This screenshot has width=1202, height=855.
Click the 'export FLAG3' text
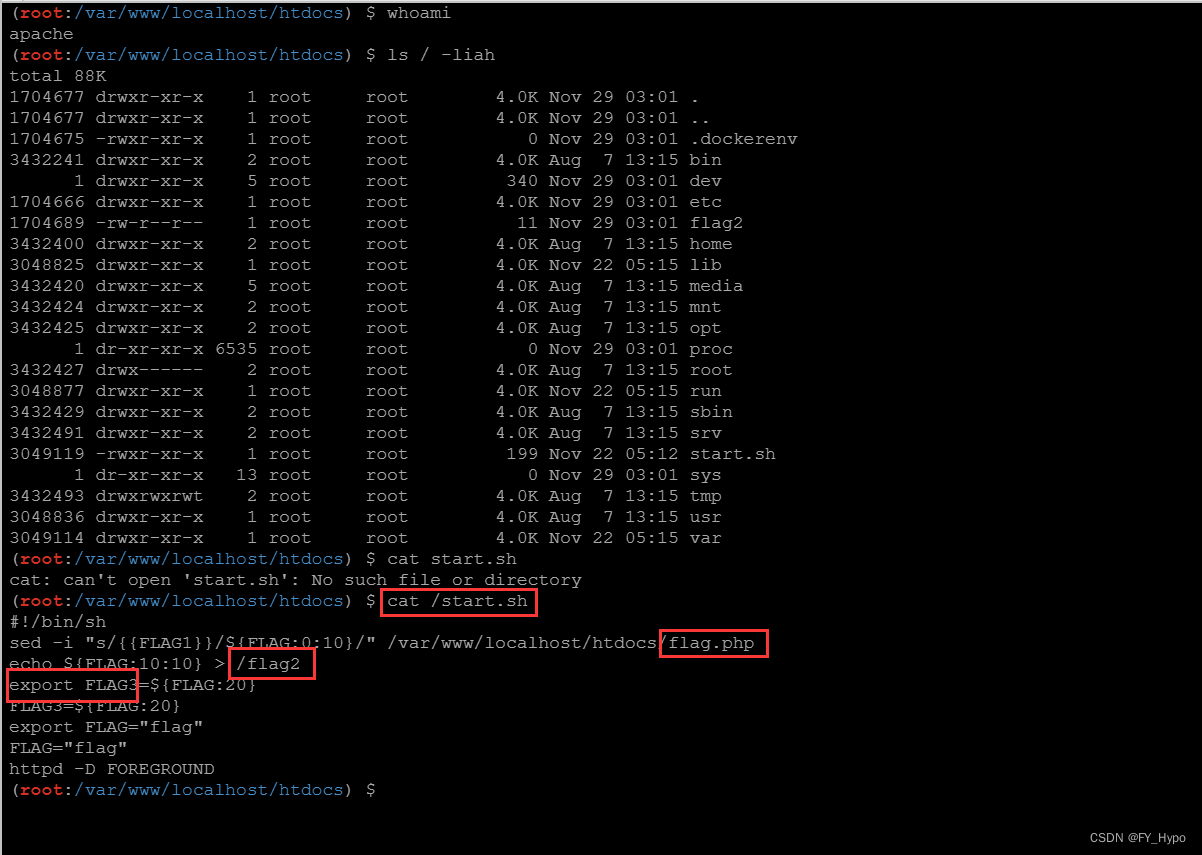coord(73,685)
